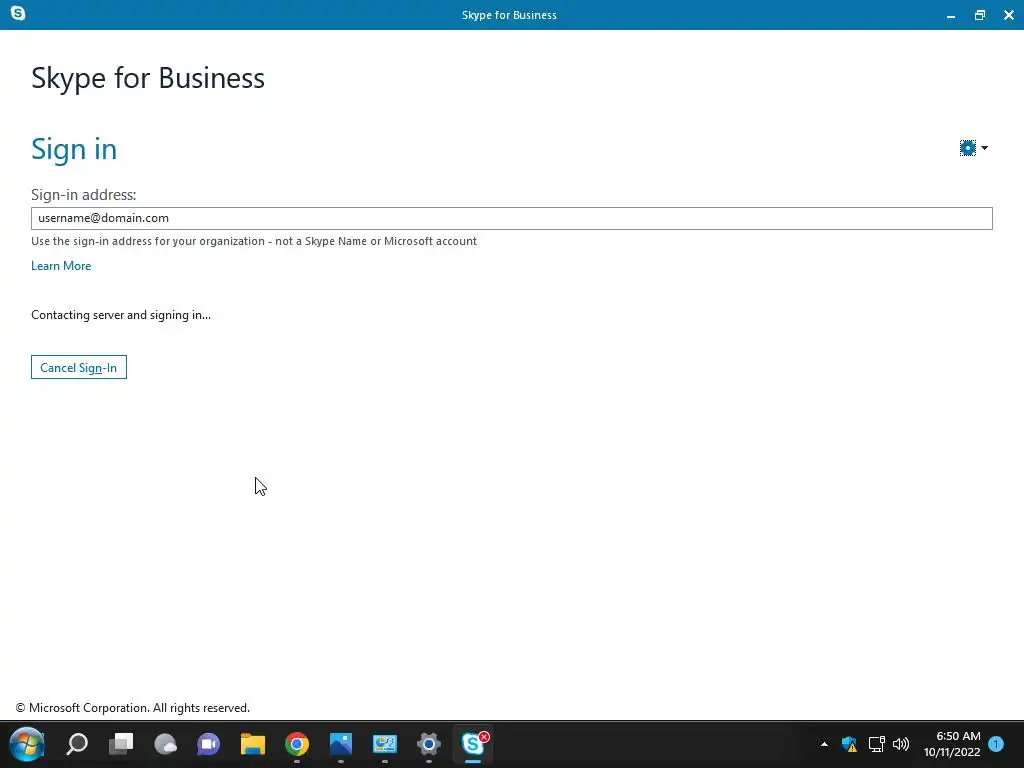Viewport: 1024px width, 768px height.
Task: Open the purple video chat taskbar icon
Action: pyautogui.click(x=209, y=744)
